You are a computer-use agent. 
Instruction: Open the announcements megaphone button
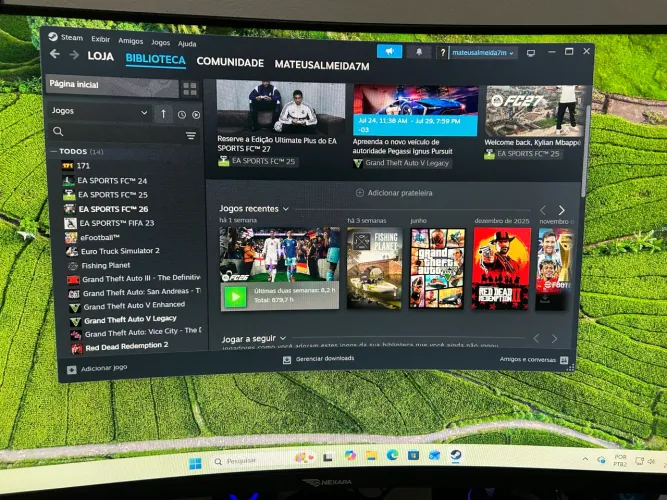point(389,51)
